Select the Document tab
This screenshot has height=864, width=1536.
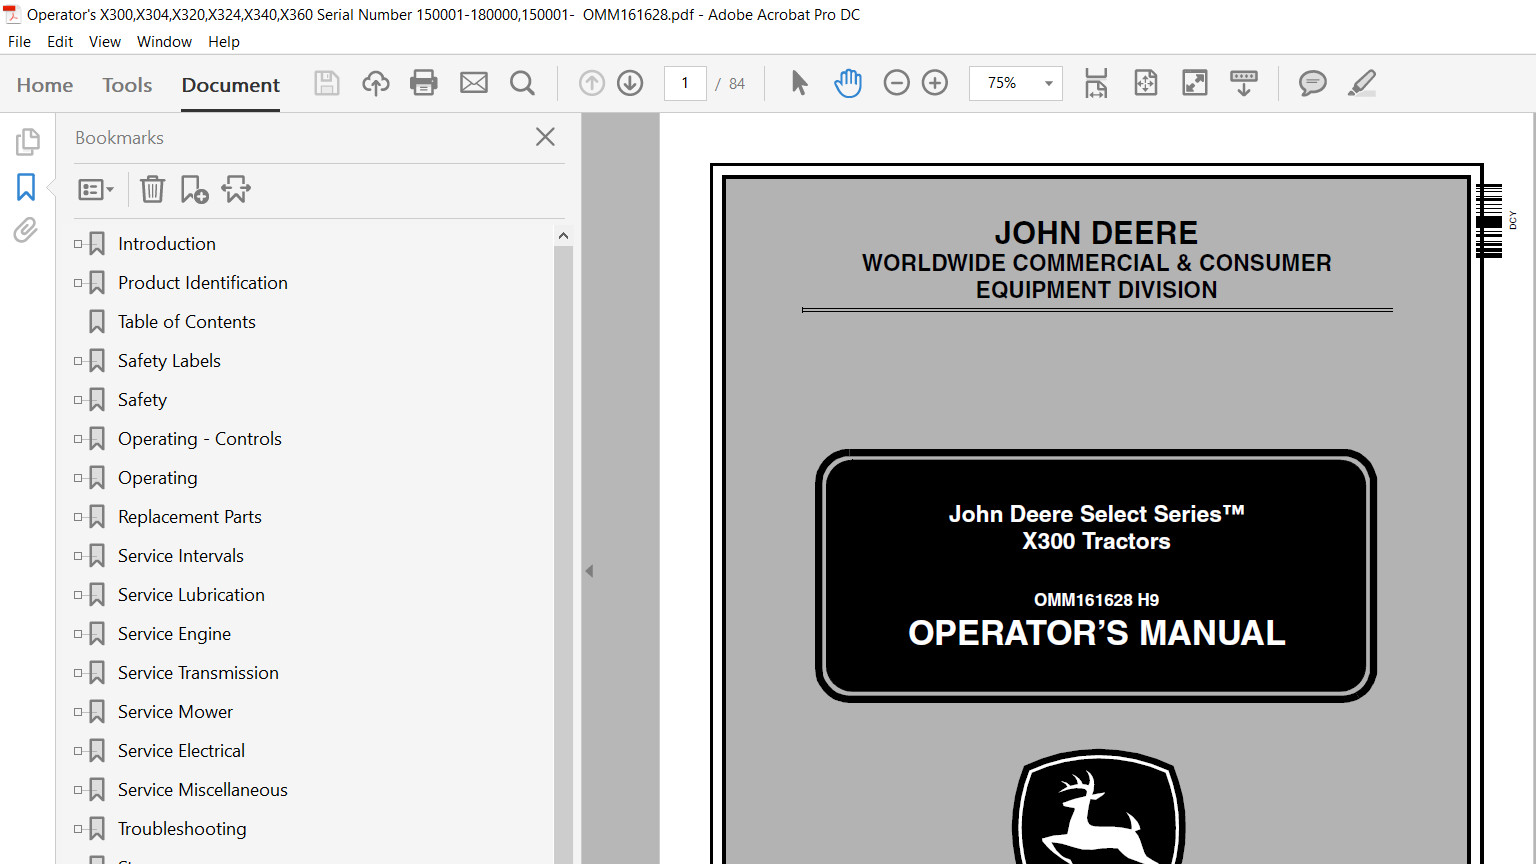pos(231,85)
